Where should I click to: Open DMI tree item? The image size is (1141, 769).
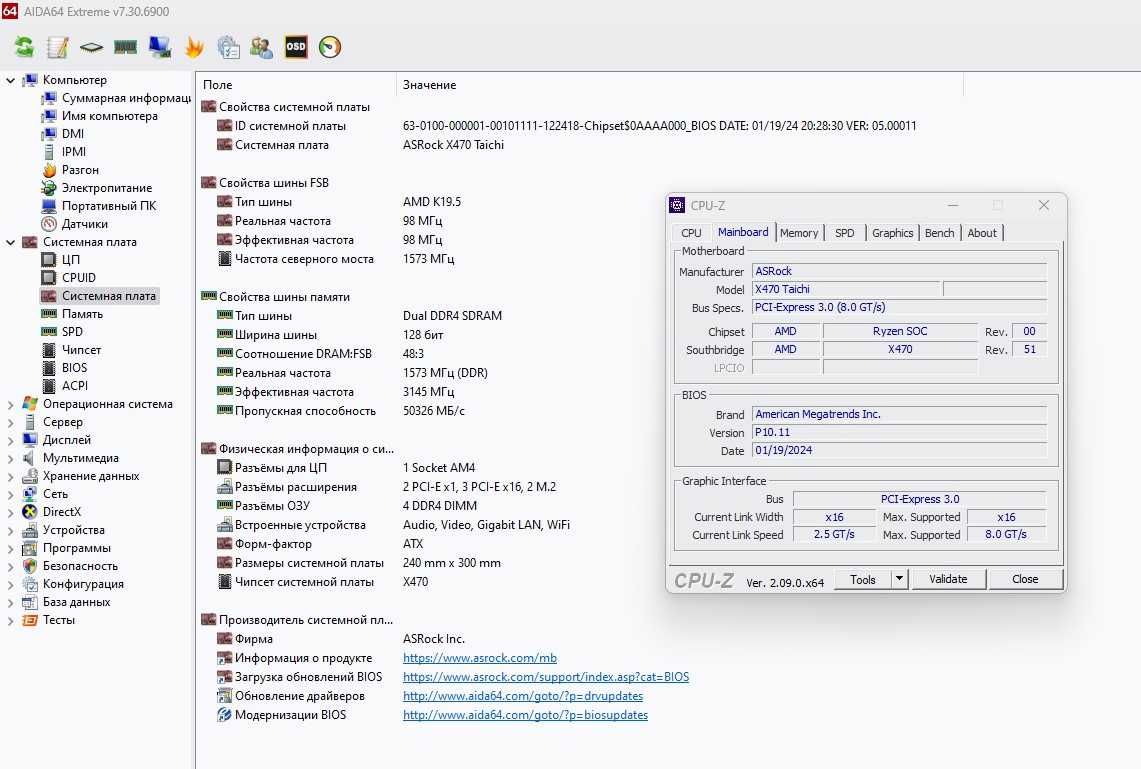pyautogui.click(x=73, y=134)
